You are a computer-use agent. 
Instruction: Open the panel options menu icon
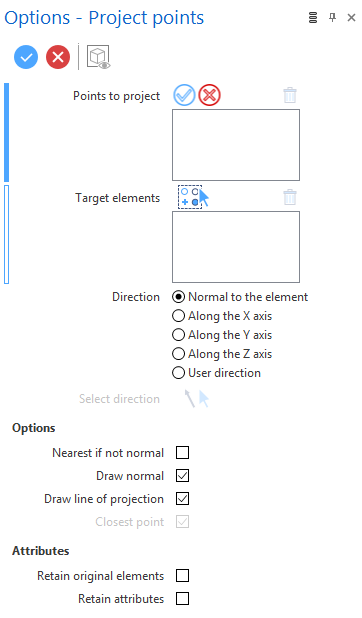(313, 17)
